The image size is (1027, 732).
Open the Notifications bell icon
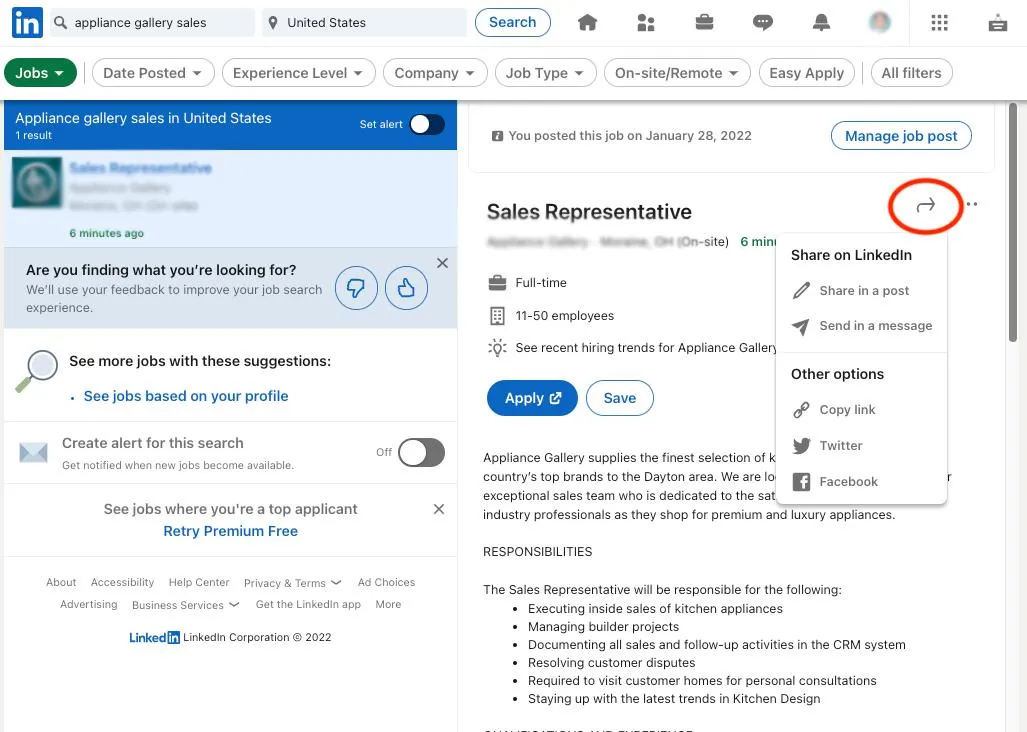click(821, 23)
